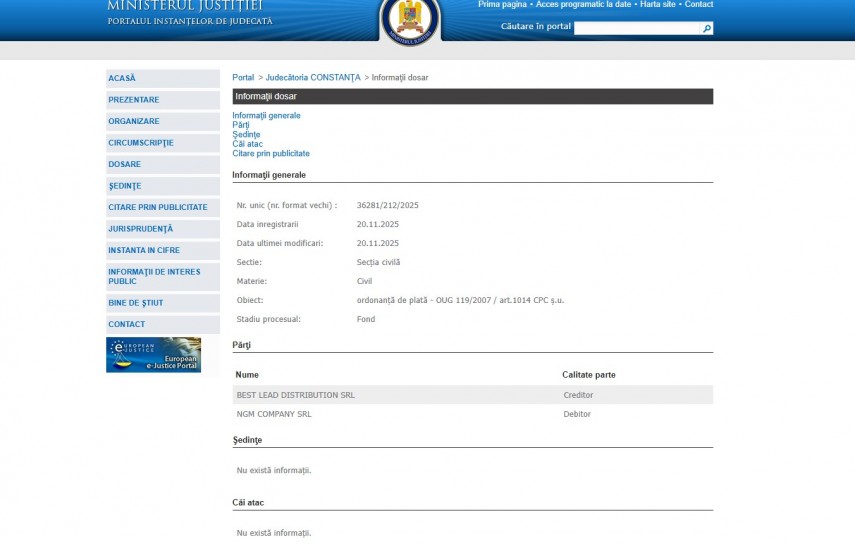Viewport: 855px width, 544px height.
Task: Open the ACASĂ sidebar menu item
Action: tap(122, 78)
